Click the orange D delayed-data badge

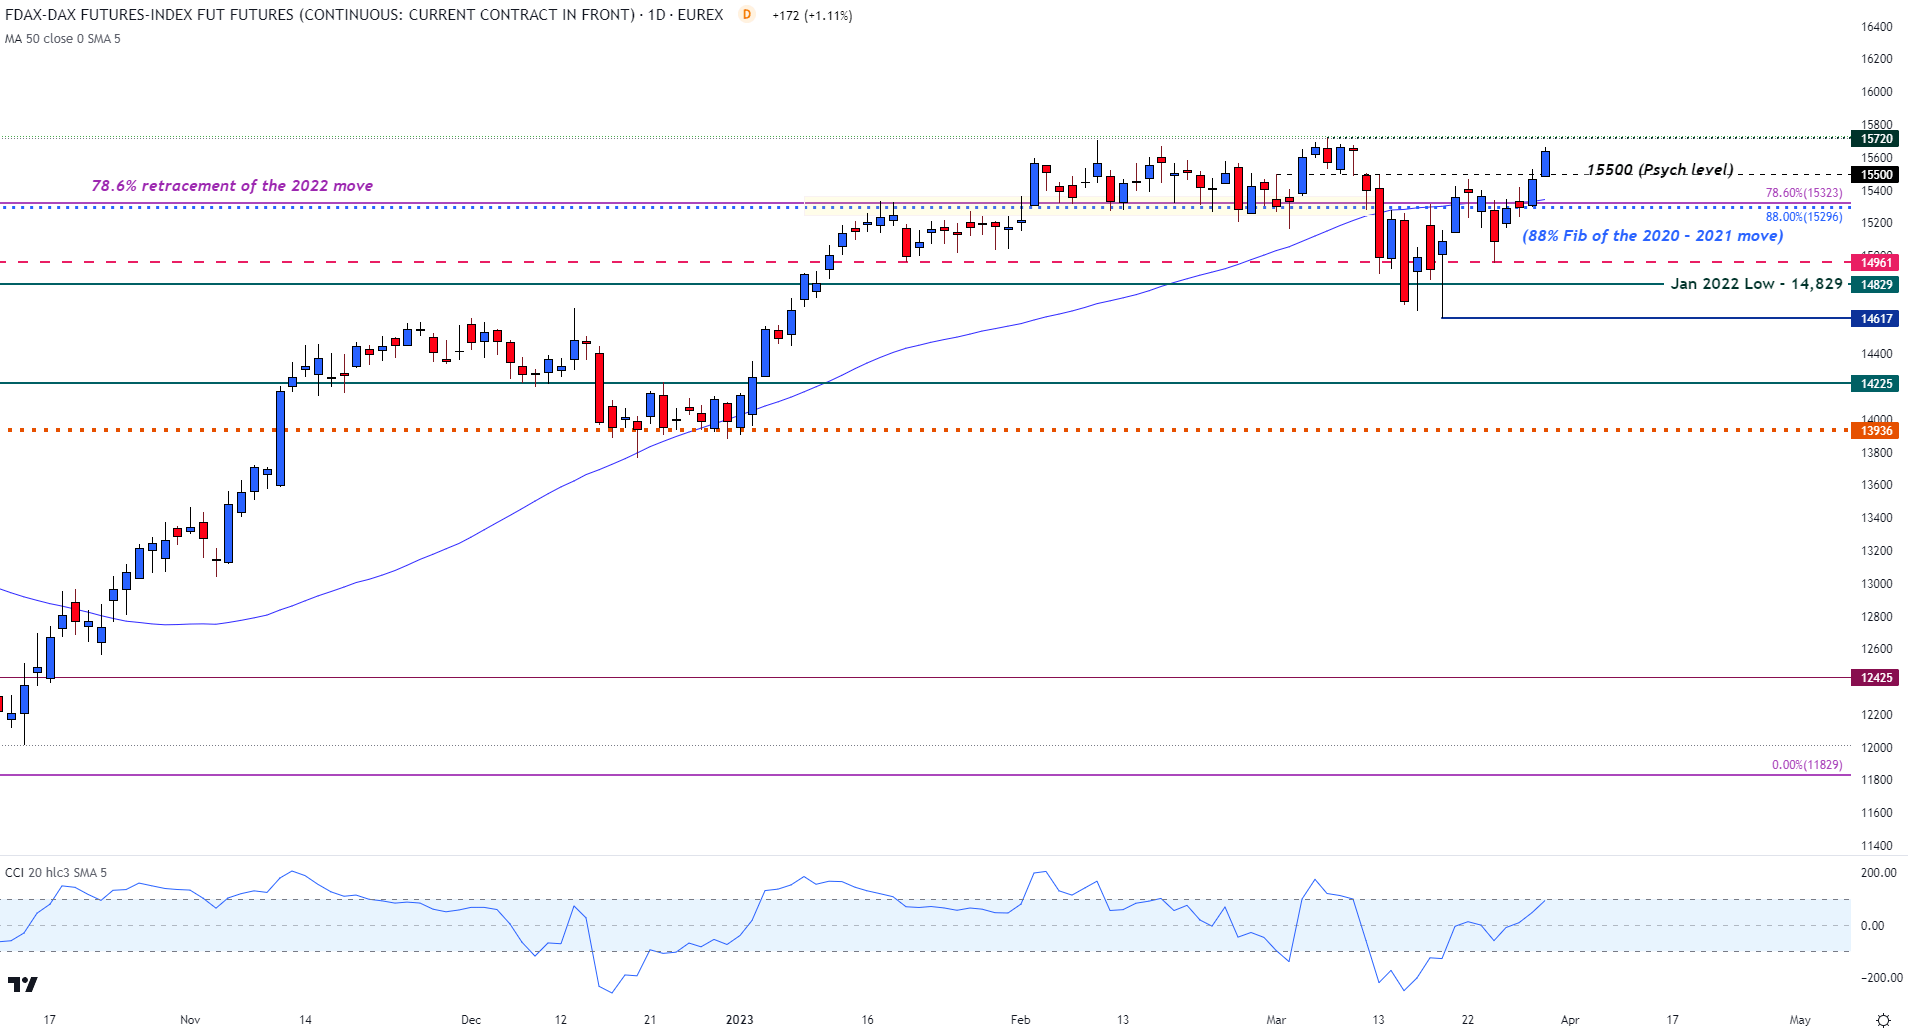point(746,15)
